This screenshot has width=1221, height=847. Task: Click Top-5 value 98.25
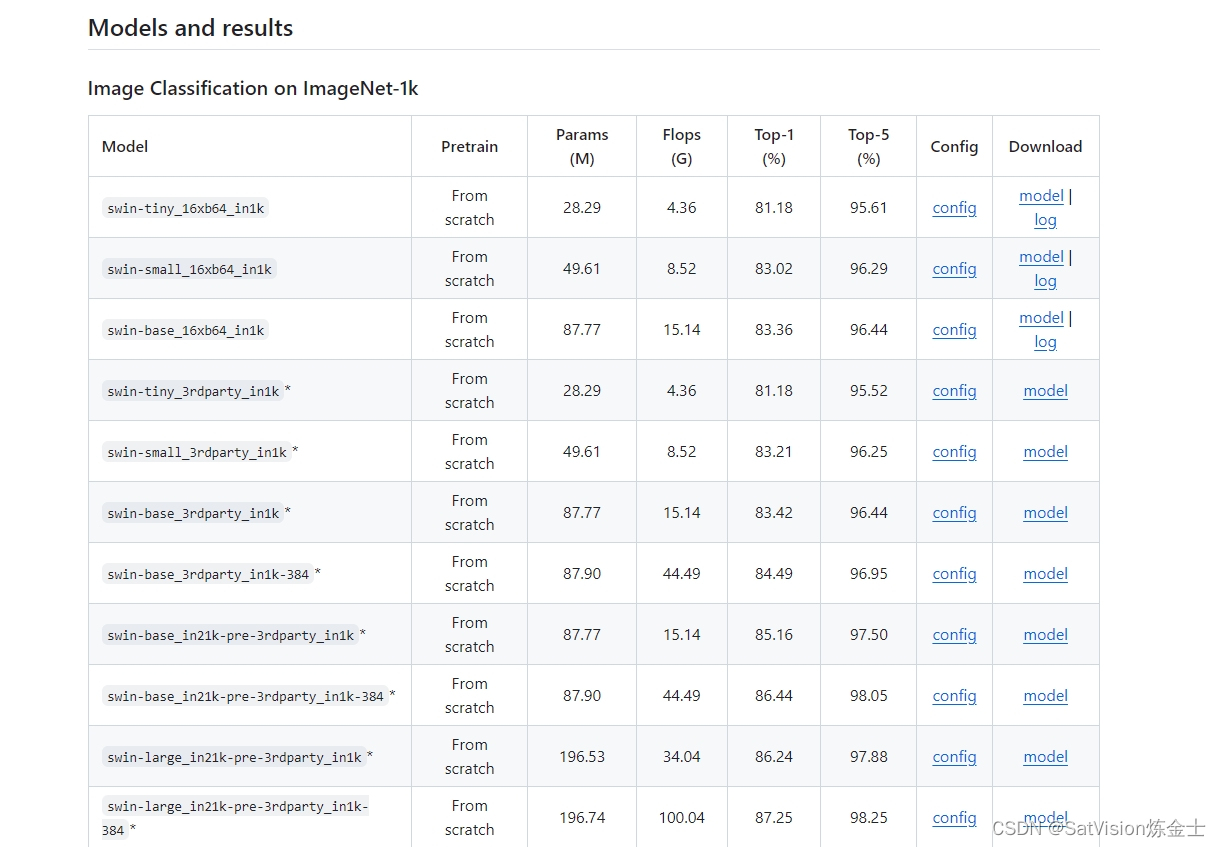(868, 818)
